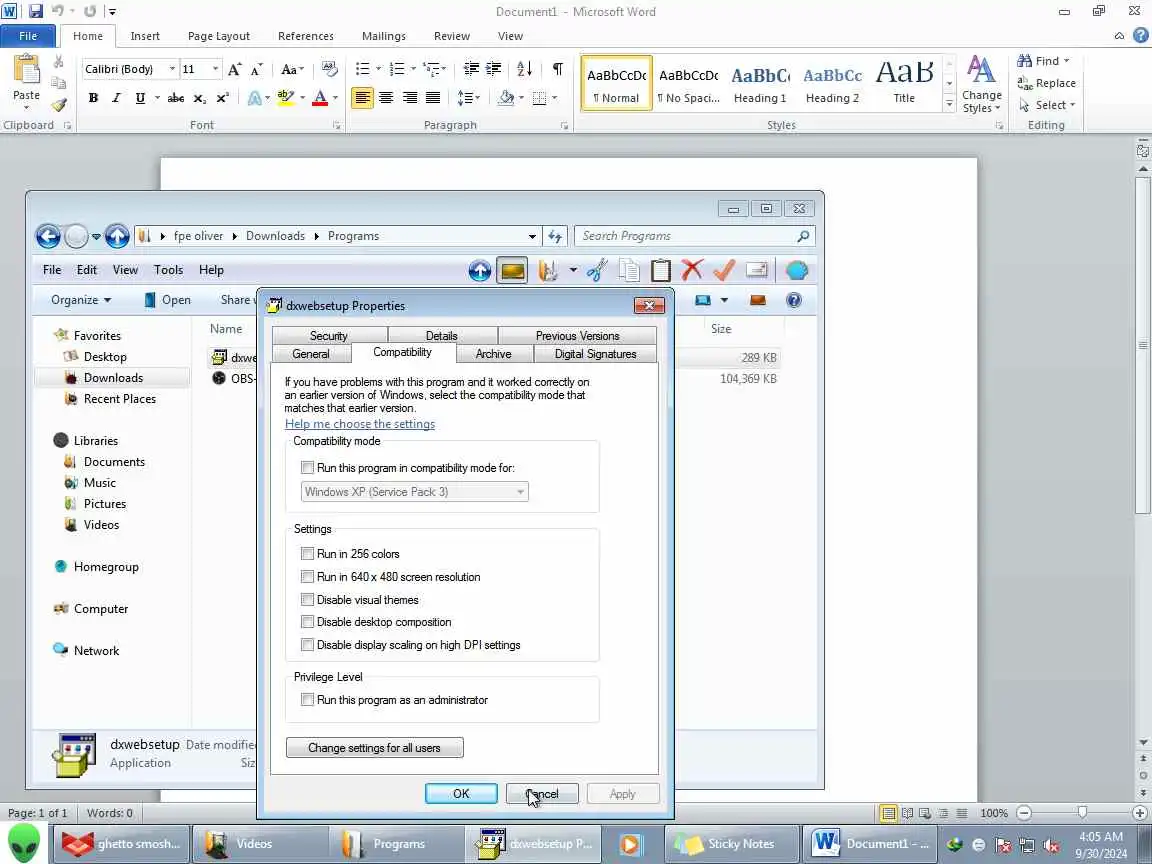The height and width of the screenshot is (864, 1152).
Task: Open font color dropdown arrow
Action: point(335,98)
